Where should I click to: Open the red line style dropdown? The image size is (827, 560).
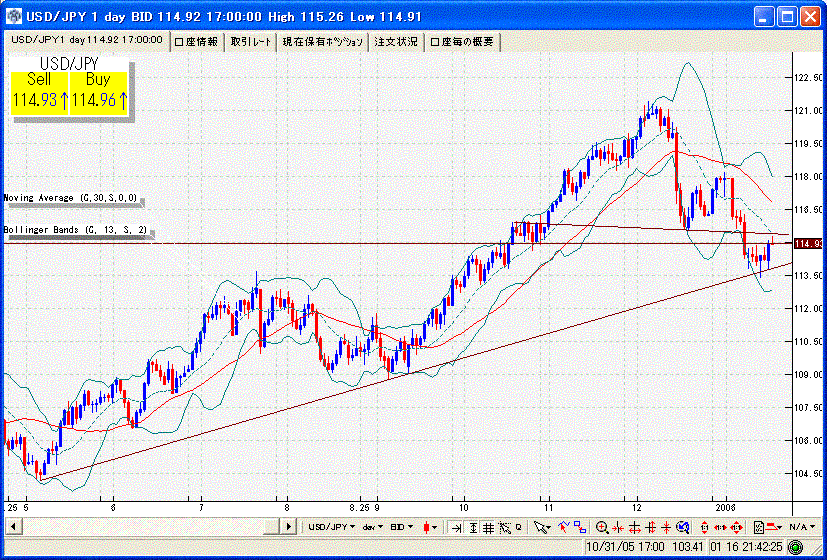[773, 527]
